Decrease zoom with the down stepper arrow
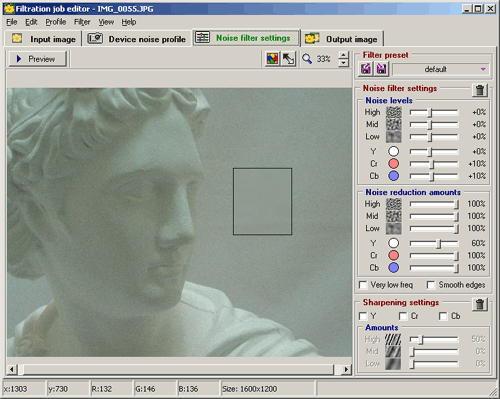This screenshot has width=500, height=399. coord(343,63)
